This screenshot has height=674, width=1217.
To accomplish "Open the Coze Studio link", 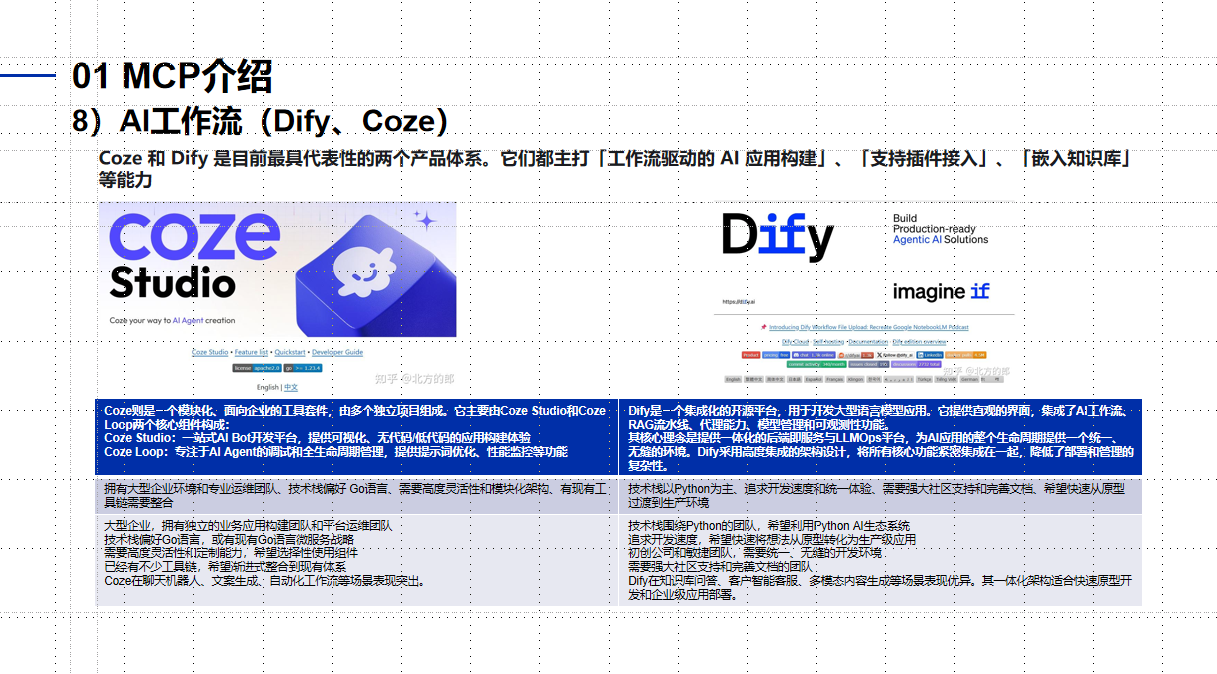I will 210,352.
